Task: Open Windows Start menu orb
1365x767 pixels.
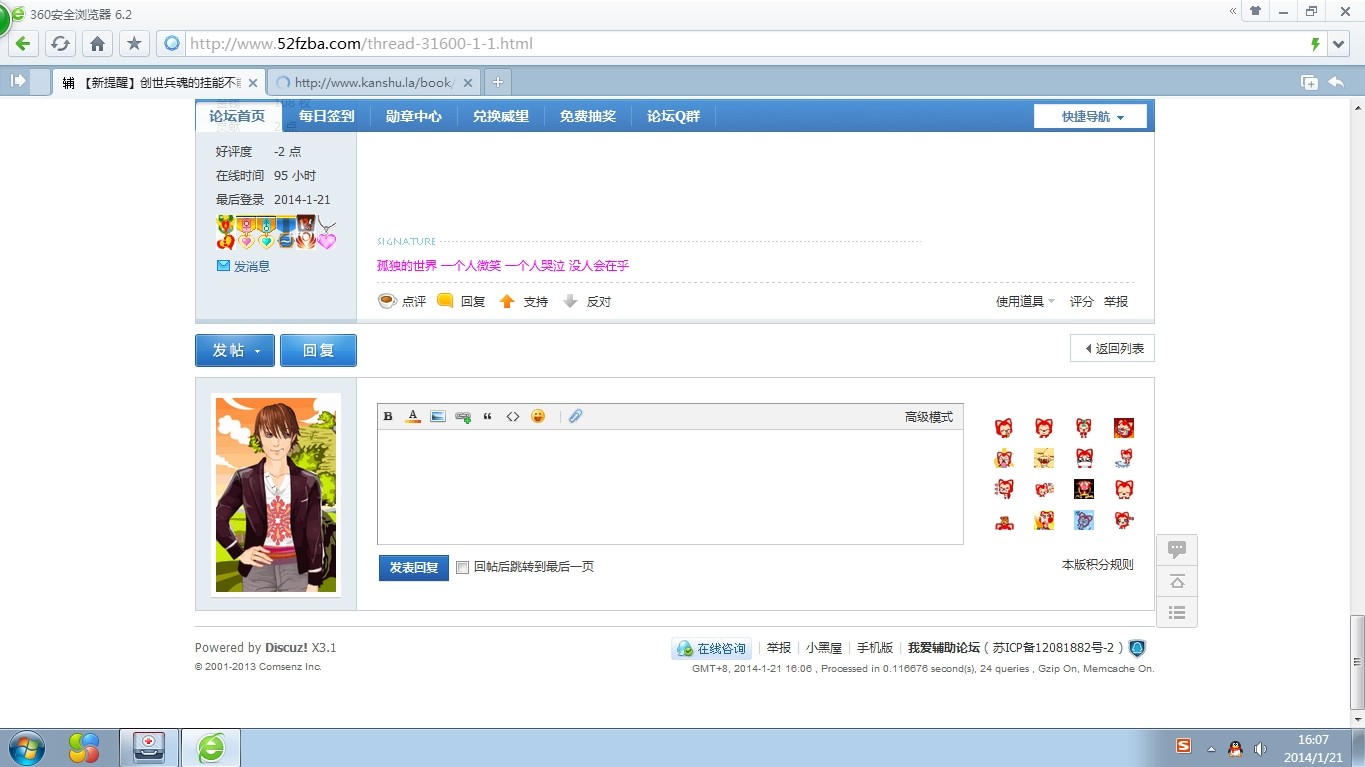Action: tap(26, 747)
